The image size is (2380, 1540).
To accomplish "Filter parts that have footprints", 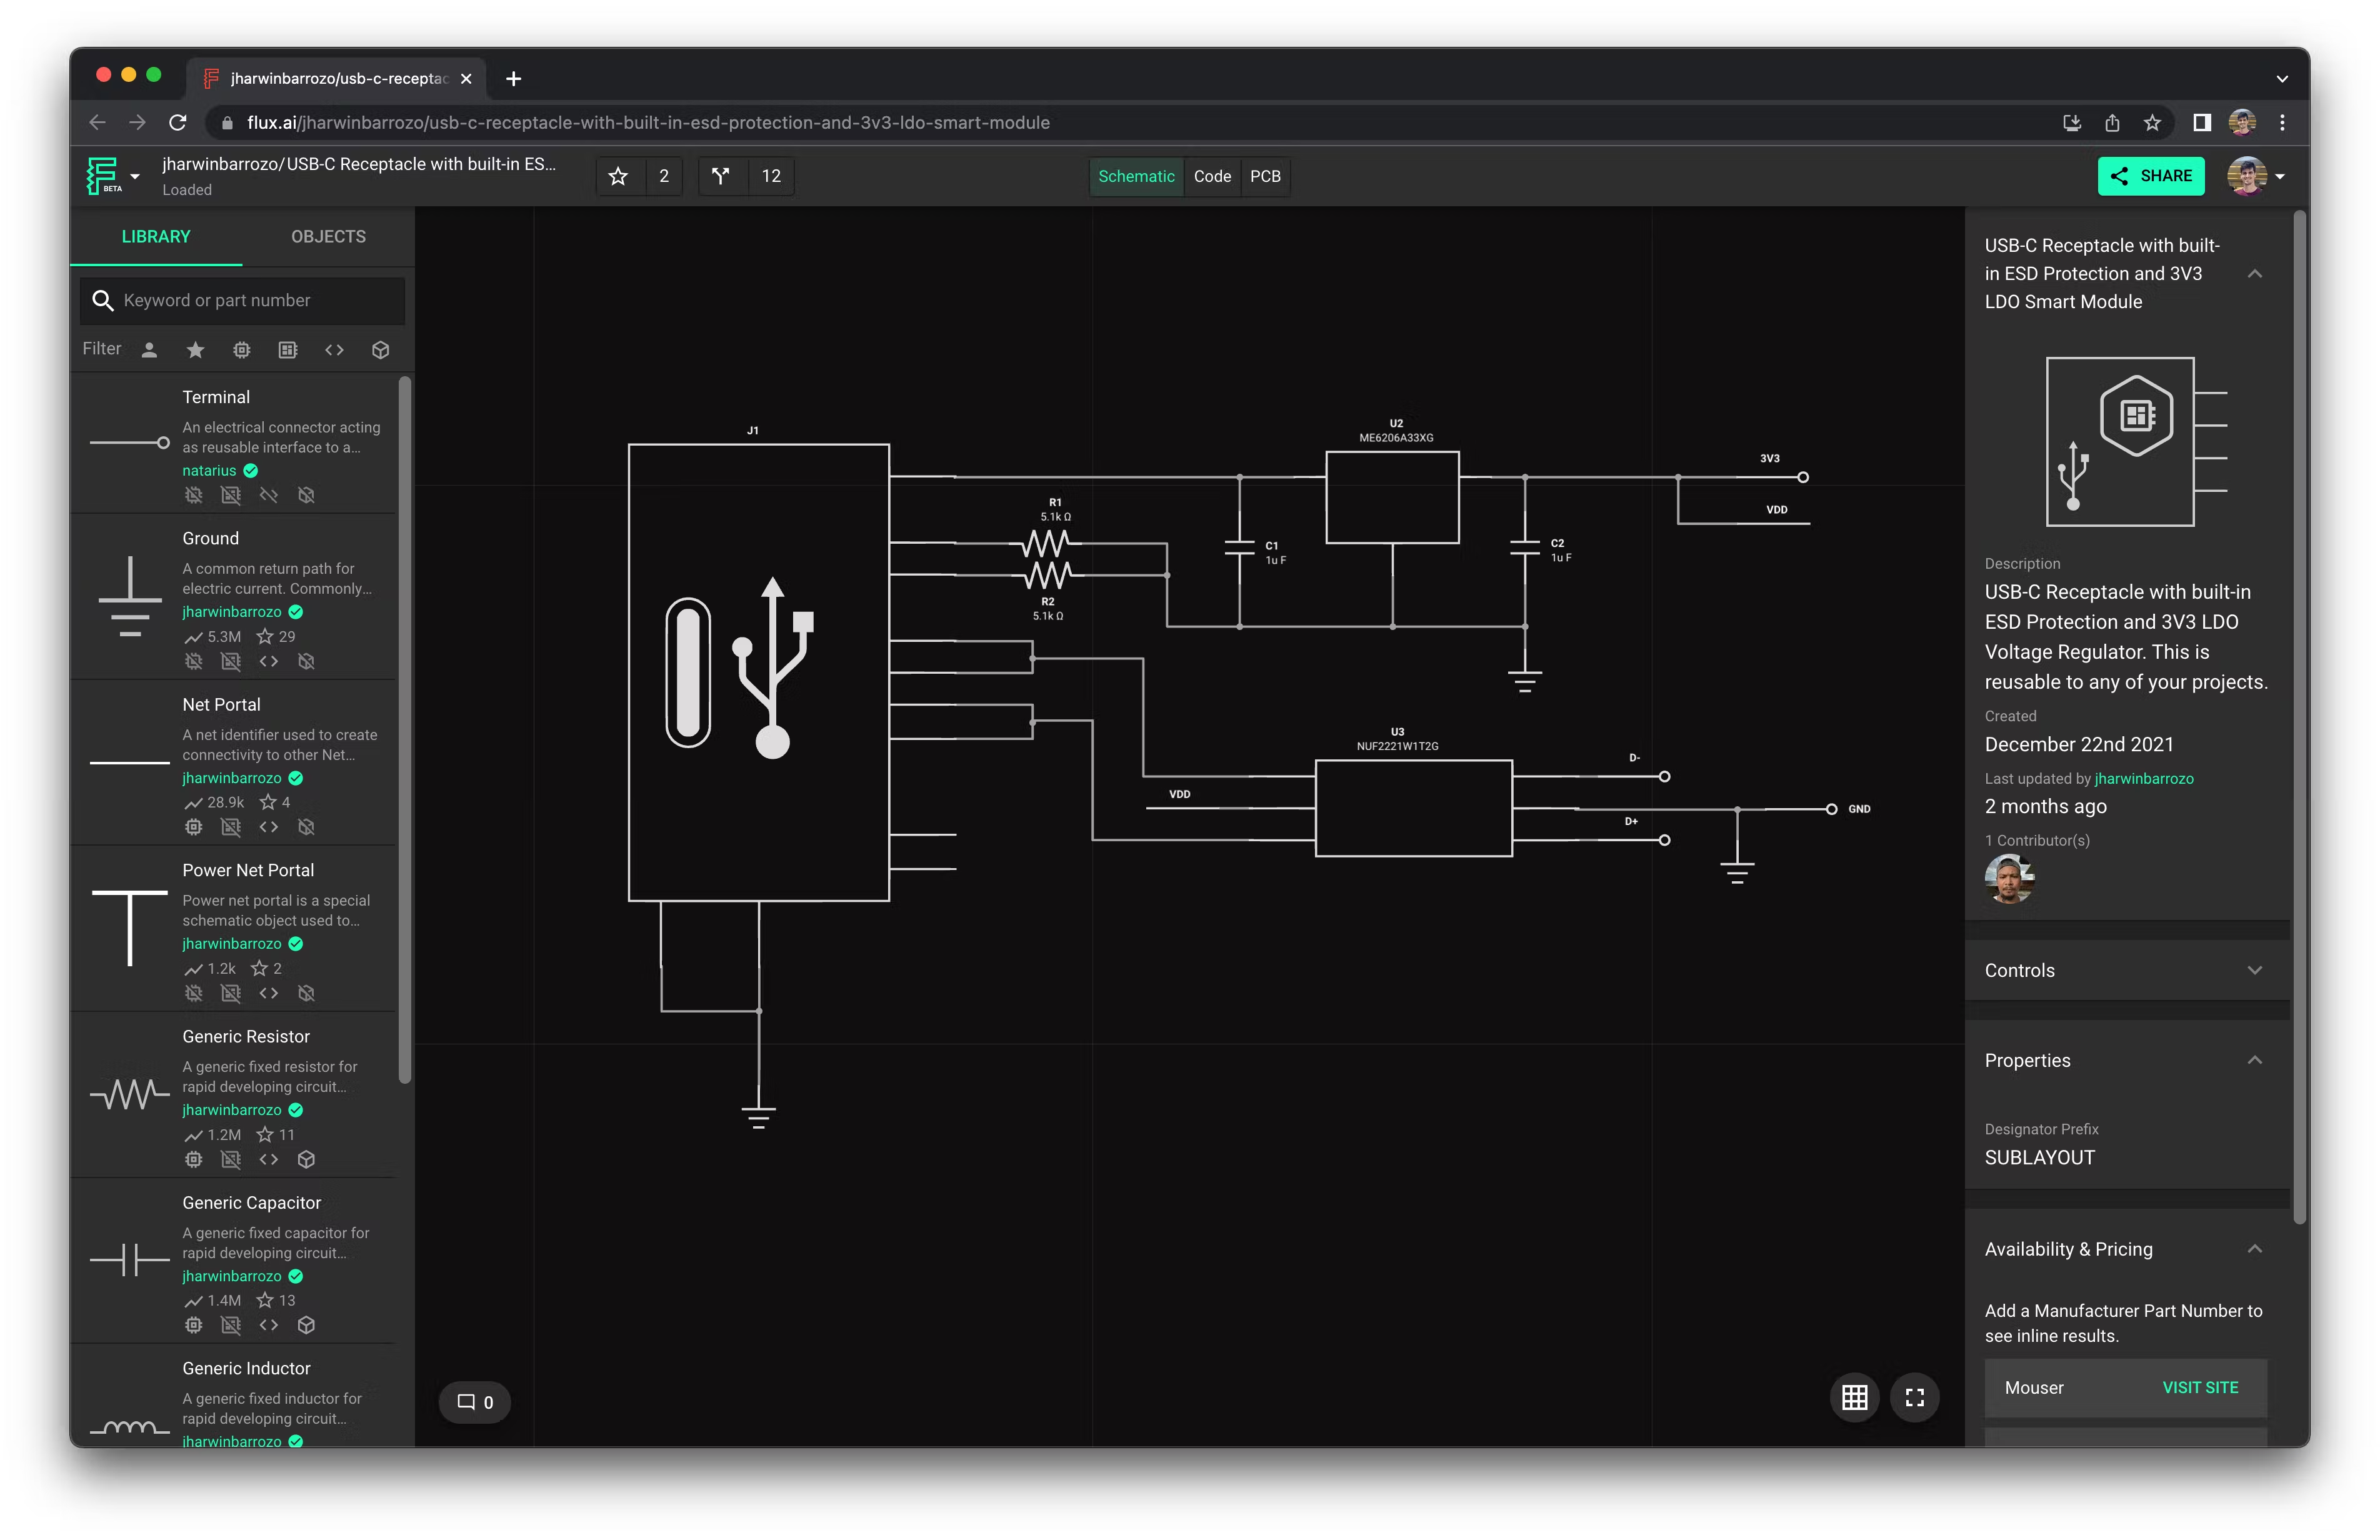I will coord(287,349).
